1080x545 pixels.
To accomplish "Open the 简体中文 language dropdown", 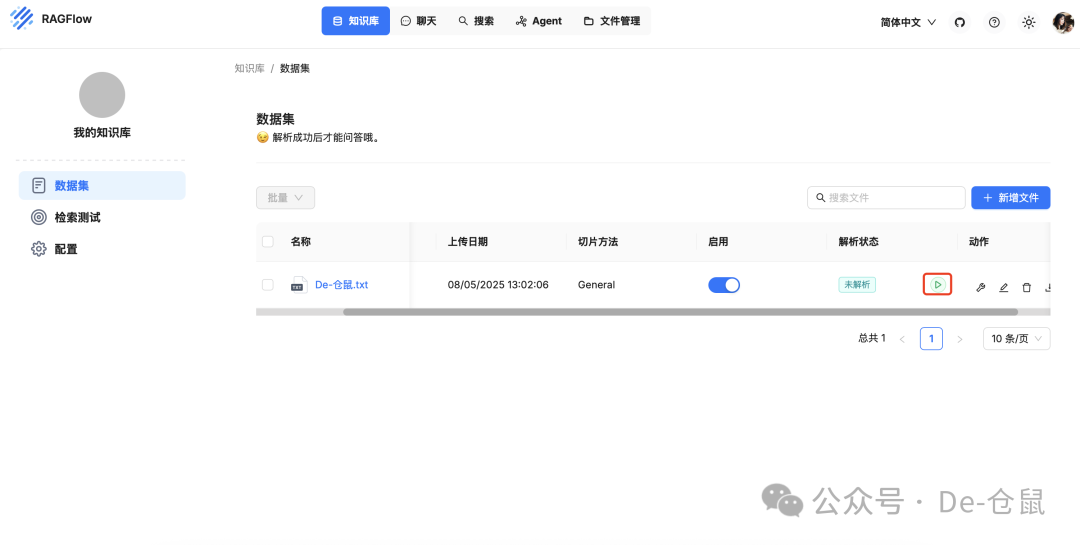I will click(x=908, y=22).
